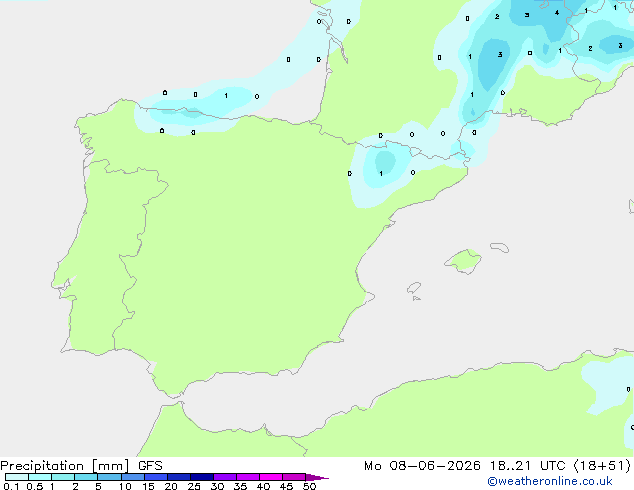Click the legend label '30'

pyautogui.click(x=217, y=486)
